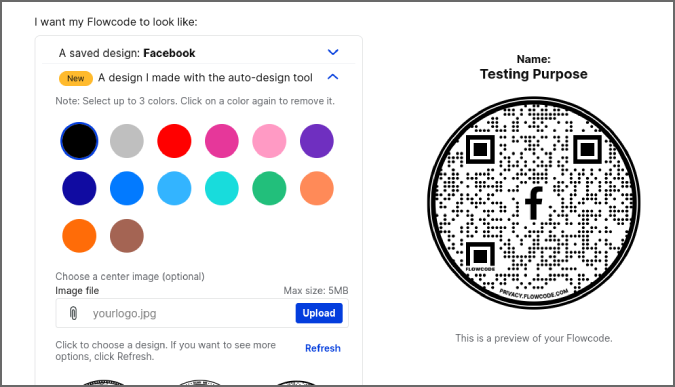Click the 'Max size: 5MB' text
Image resolution: width=675 pixels, height=387 pixels.
[316, 291]
